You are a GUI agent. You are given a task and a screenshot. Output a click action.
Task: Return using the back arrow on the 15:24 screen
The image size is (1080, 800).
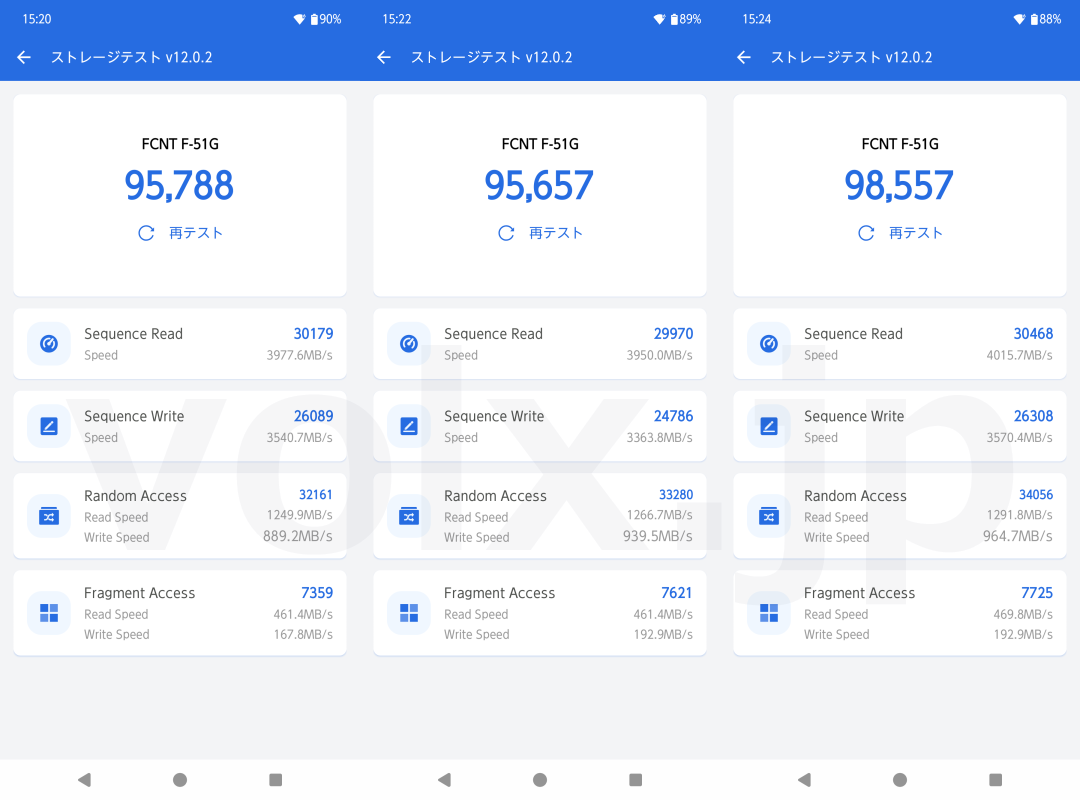click(x=744, y=57)
